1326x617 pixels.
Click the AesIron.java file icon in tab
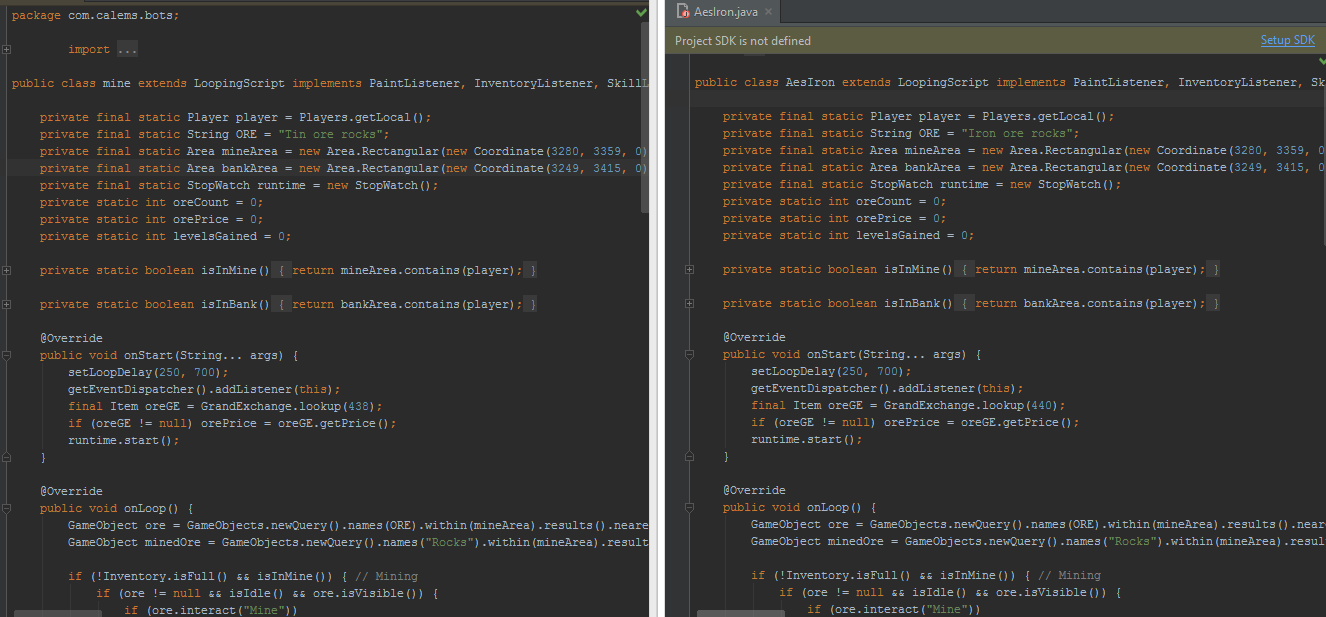click(x=683, y=12)
